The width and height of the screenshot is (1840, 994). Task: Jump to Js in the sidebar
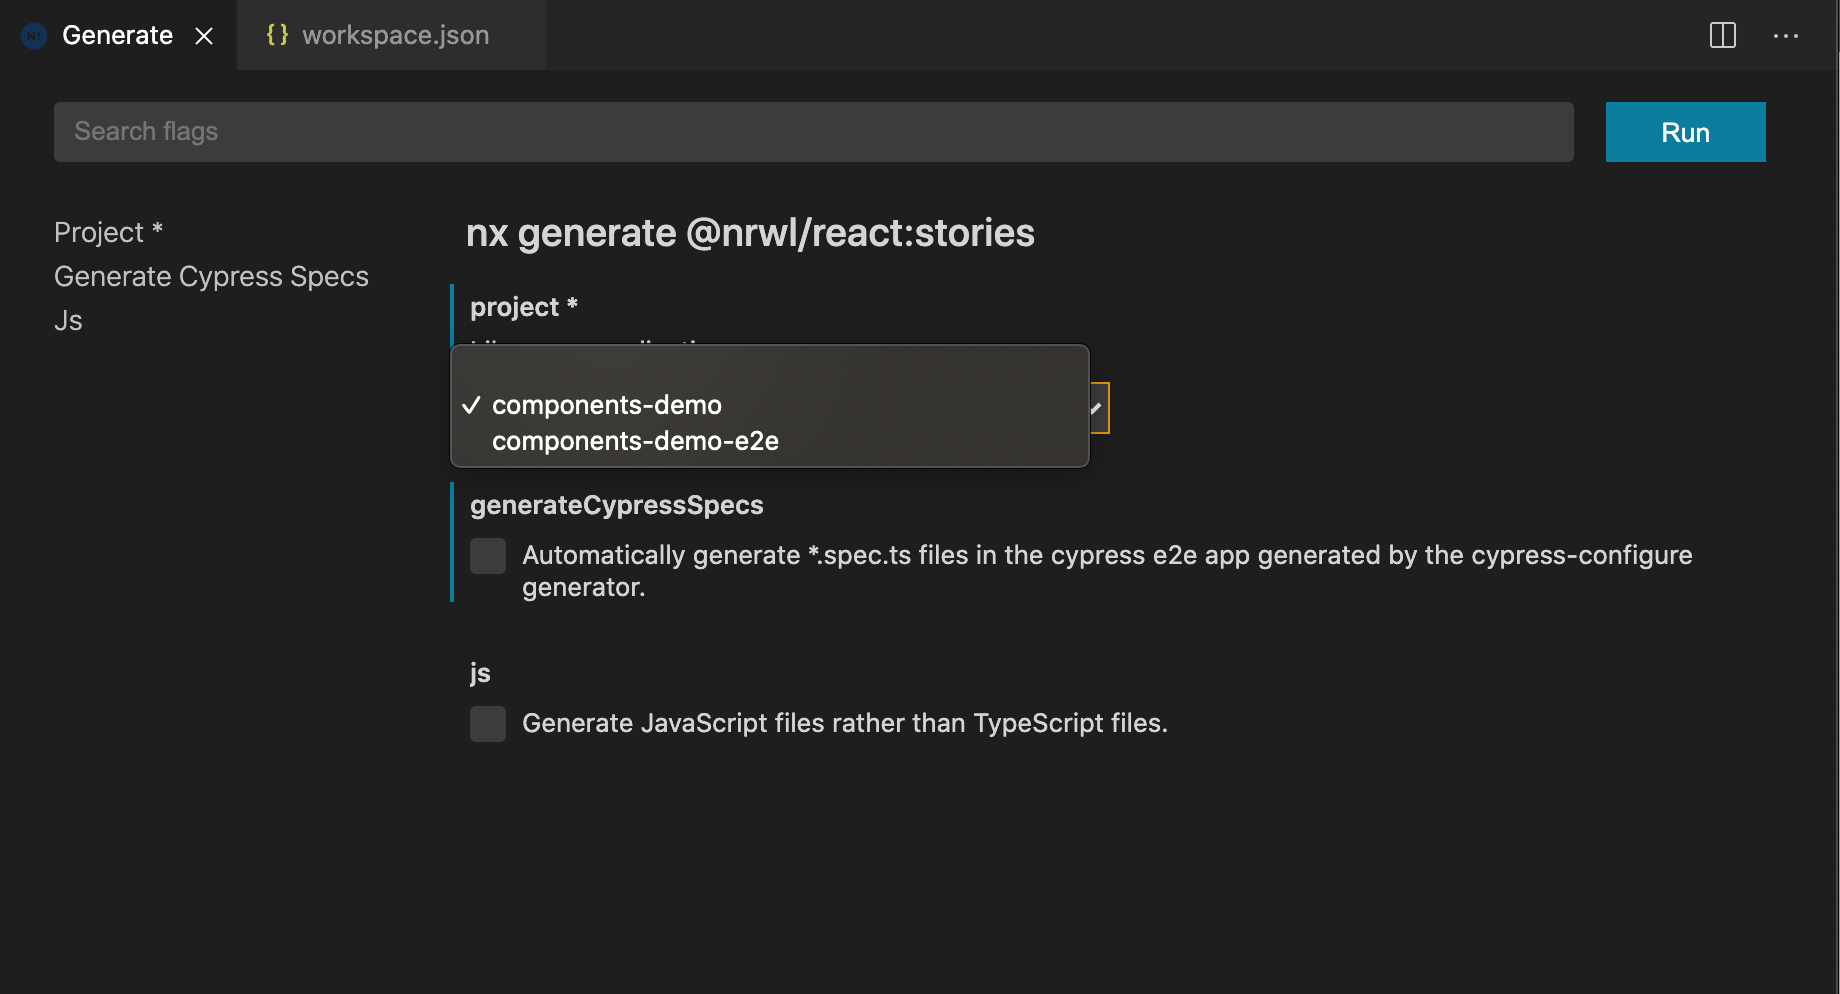click(x=68, y=320)
